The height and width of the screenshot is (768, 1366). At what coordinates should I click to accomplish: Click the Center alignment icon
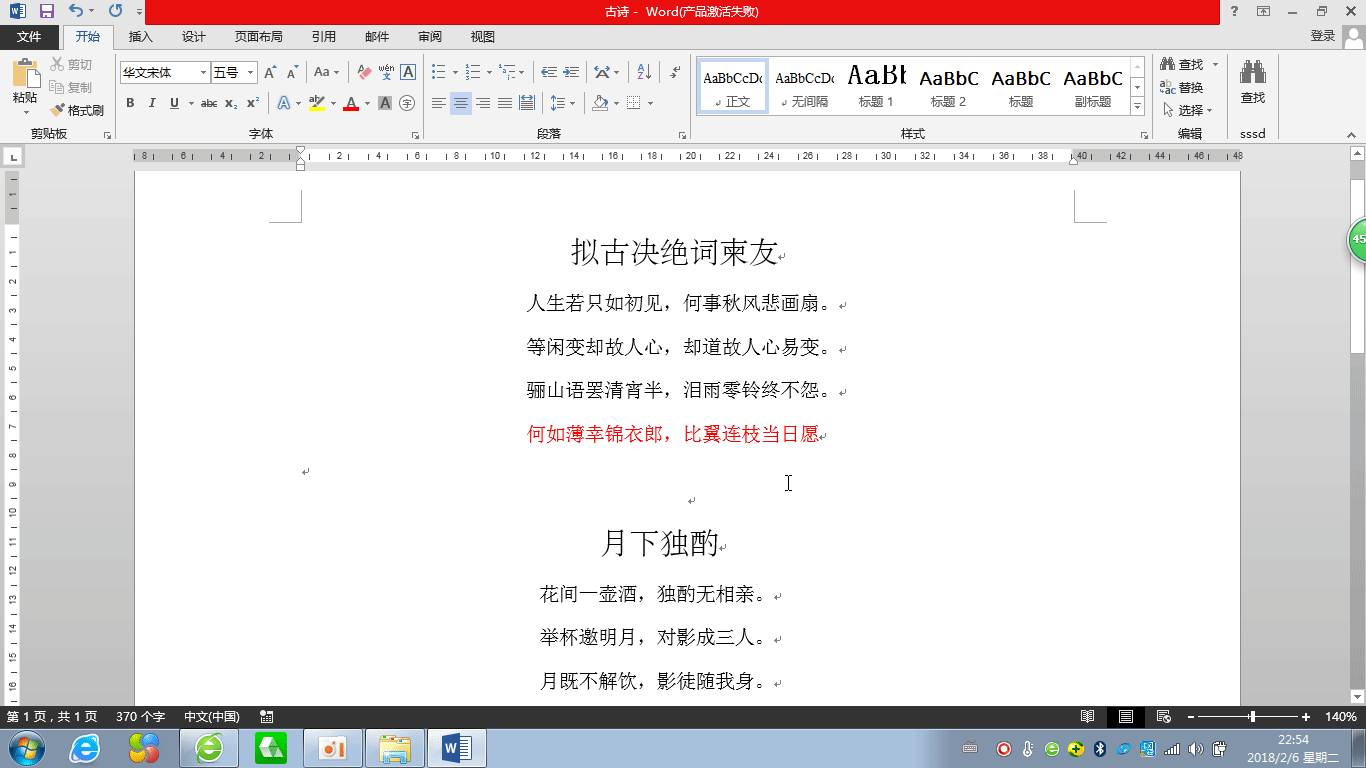[461, 103]
